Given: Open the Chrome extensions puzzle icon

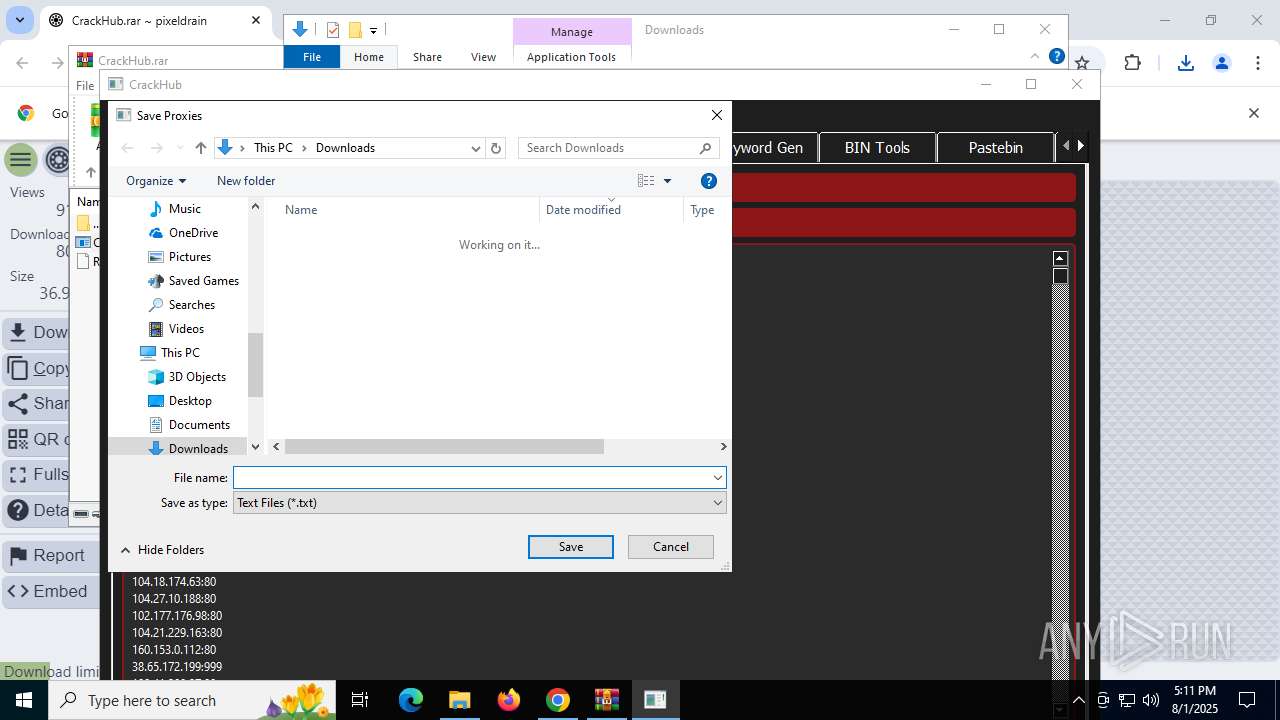Looking at the screenshot, I should coord(1132,63).
